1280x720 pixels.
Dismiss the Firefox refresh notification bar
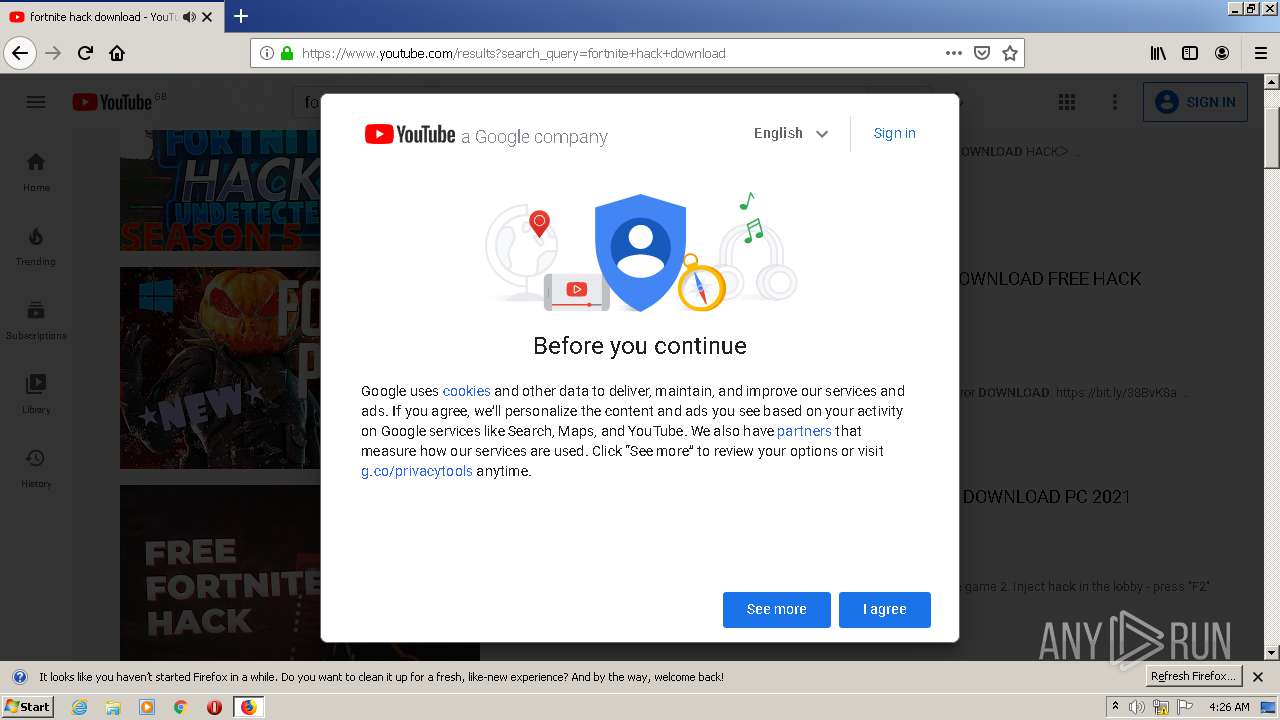[1258, 677]
